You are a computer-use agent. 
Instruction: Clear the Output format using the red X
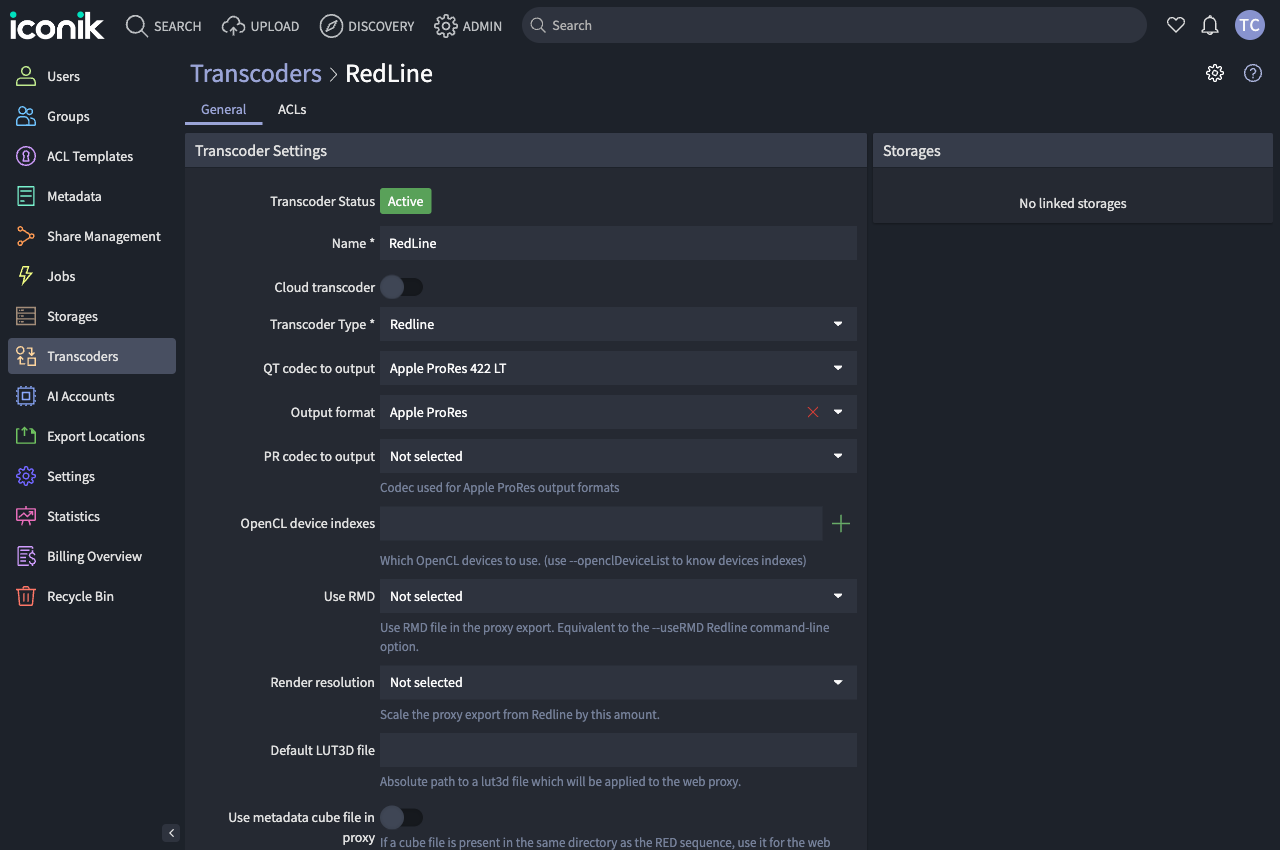(x=813, y=411)
